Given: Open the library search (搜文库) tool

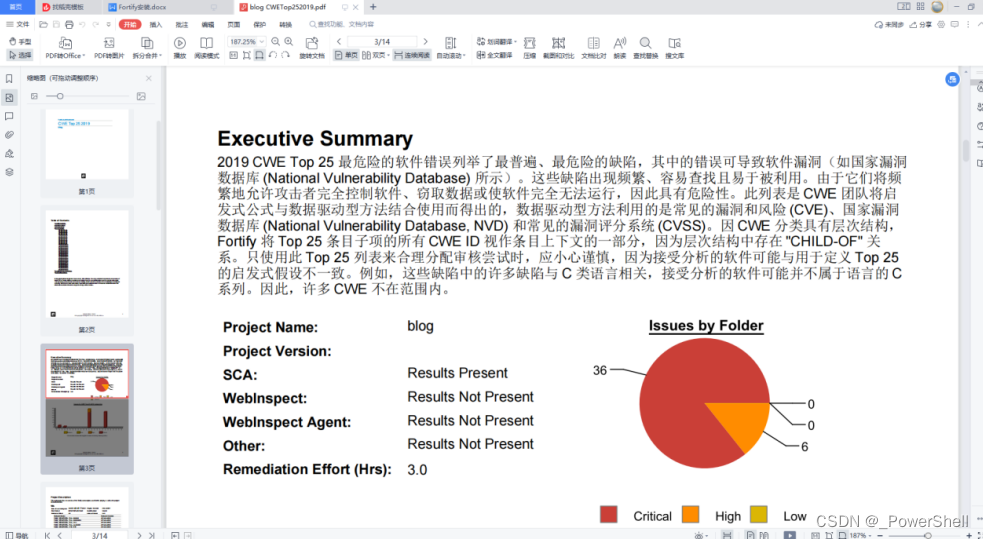Looking at the screenshot, I should pyautogui.click(x=675, y=48).
